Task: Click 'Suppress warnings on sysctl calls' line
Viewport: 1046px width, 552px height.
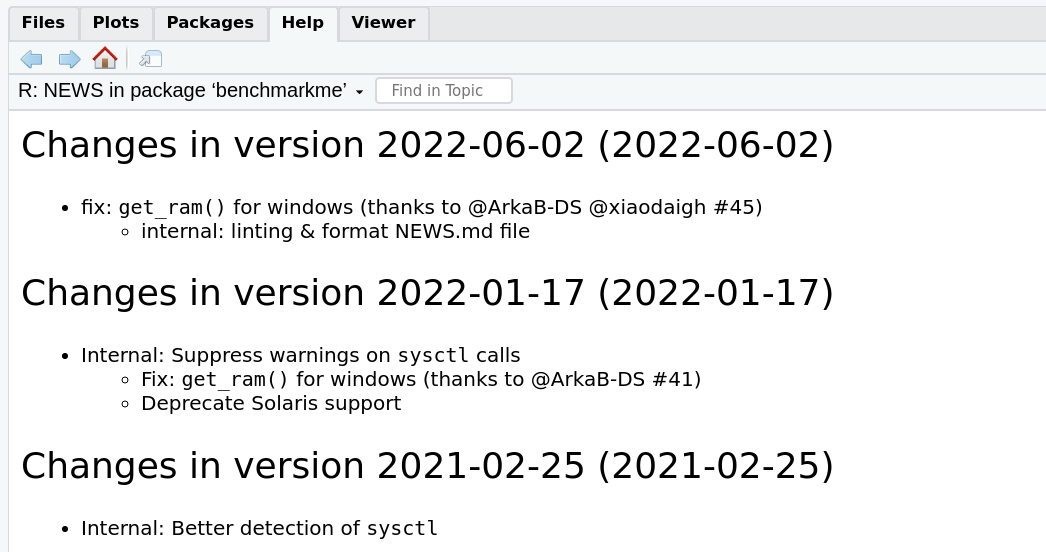Action: [301, 356]
